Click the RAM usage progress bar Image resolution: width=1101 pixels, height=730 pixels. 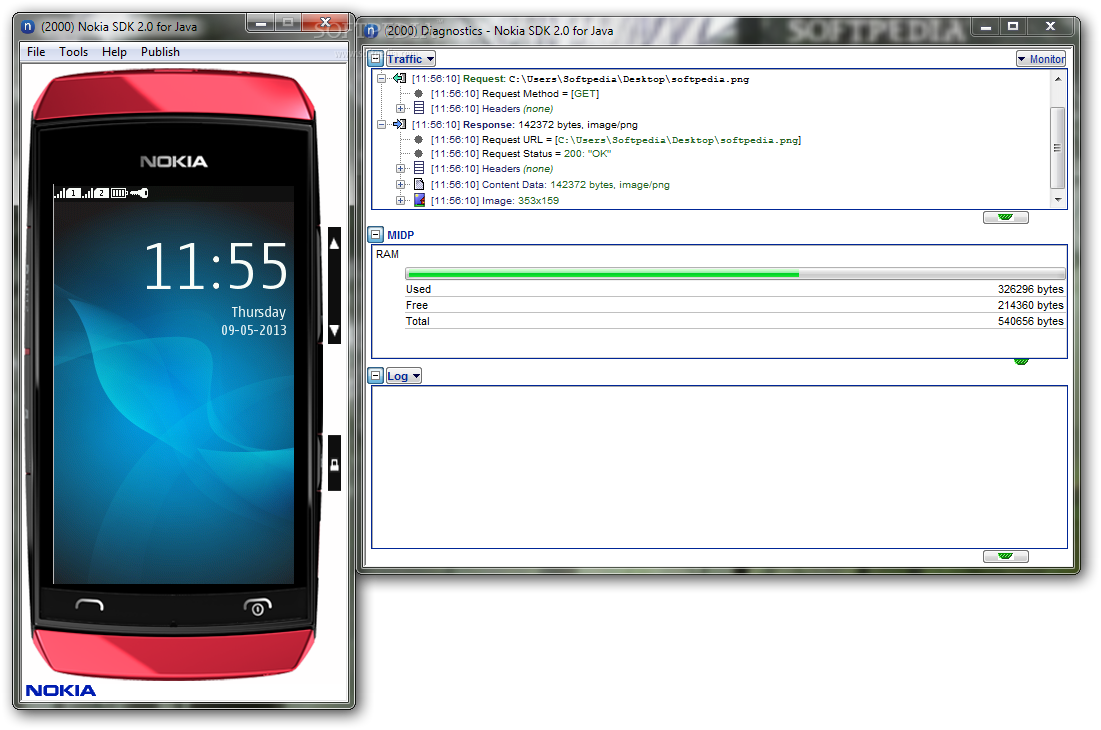point(735,274)
